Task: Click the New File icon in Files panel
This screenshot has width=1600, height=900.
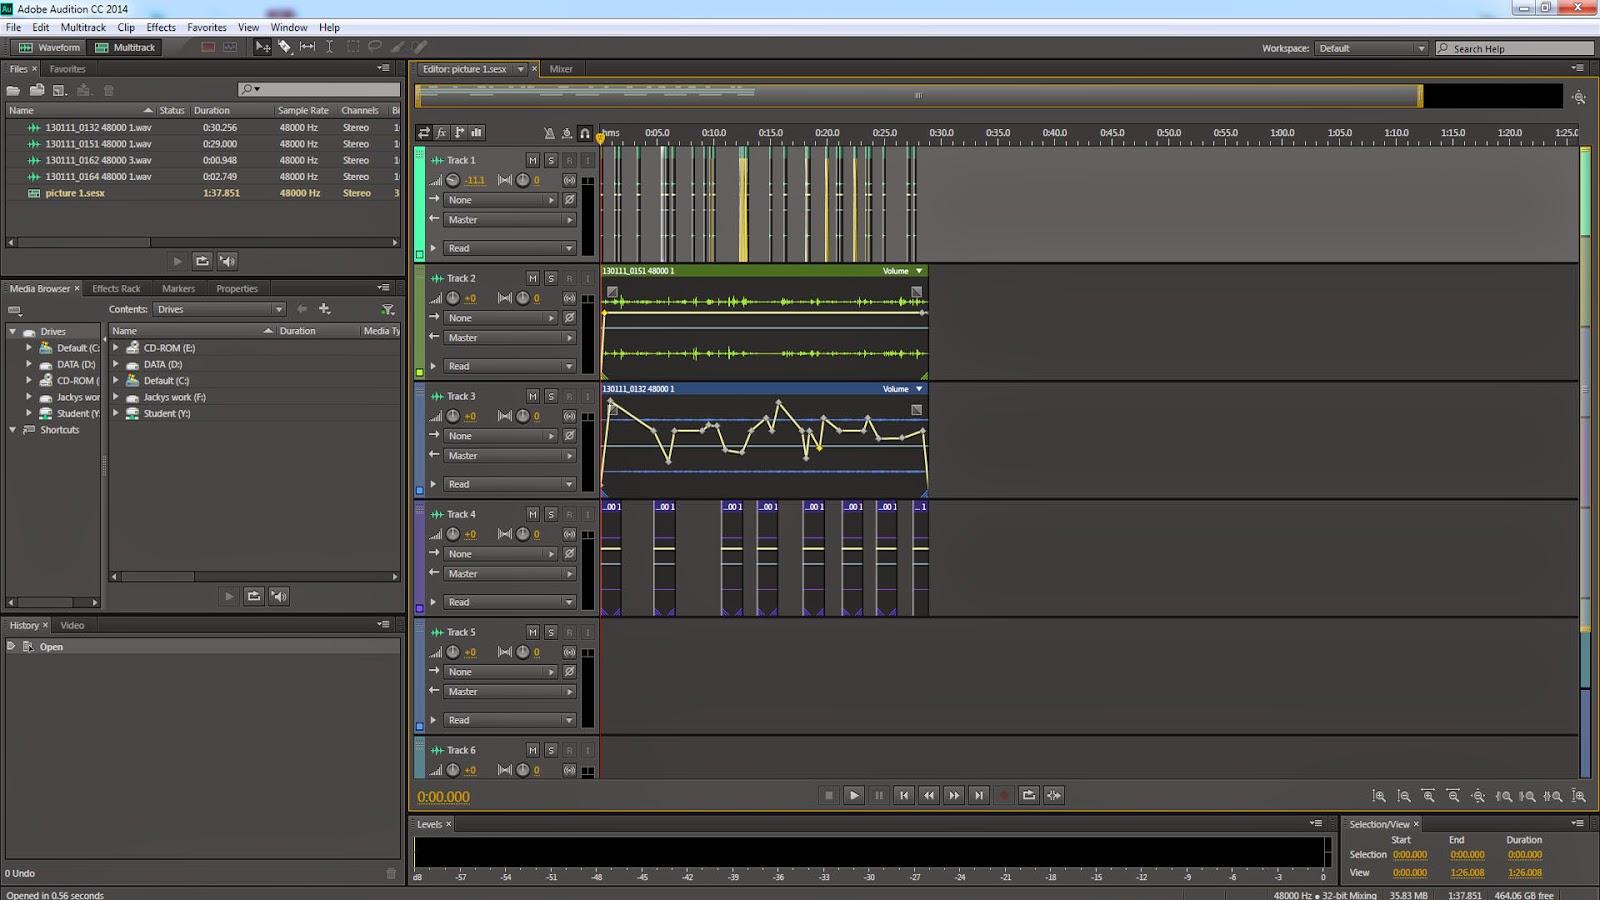Action: pyautogui.click(x=60, y=90)
